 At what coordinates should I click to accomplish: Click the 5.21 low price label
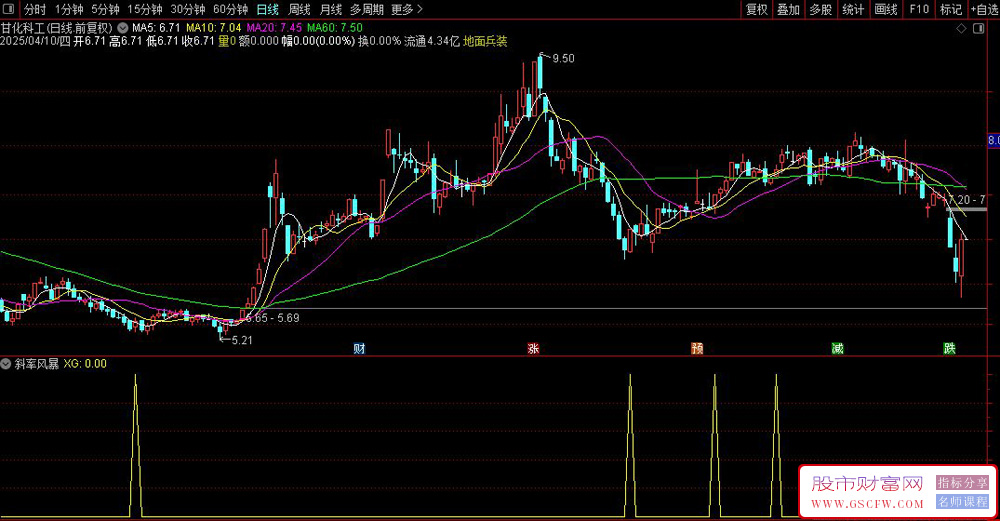242,341
